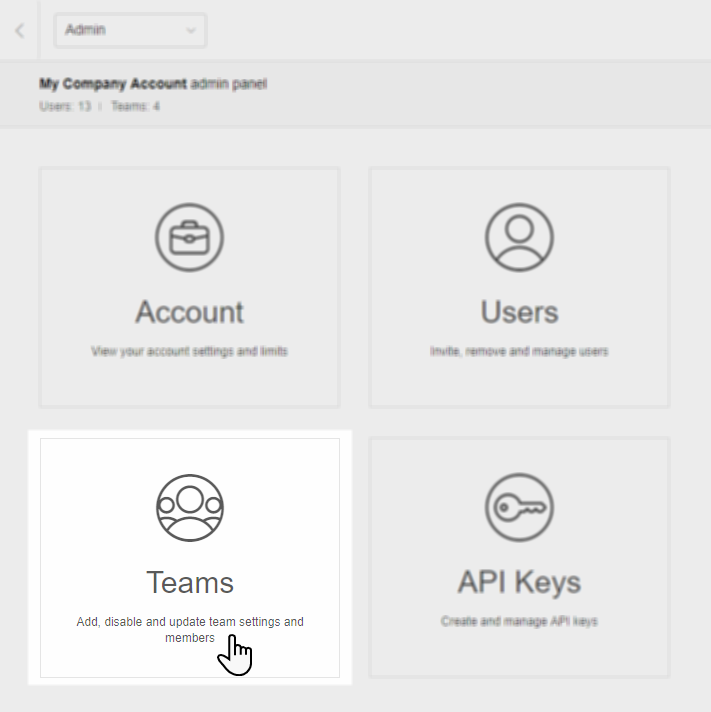Click the 'Admin' label inside the selector

pyautogui.click(x=85, y=31)
